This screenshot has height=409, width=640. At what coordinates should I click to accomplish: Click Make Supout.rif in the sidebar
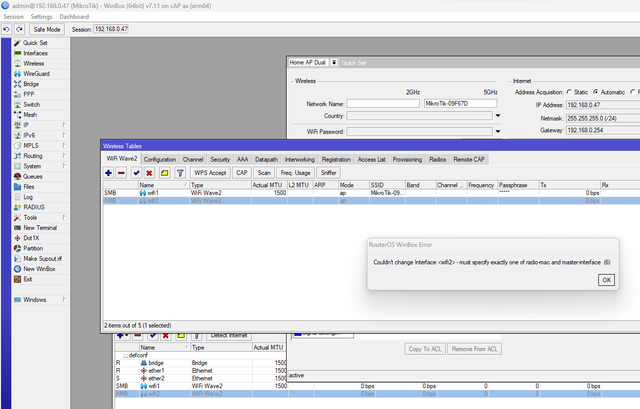coord(42,258)
